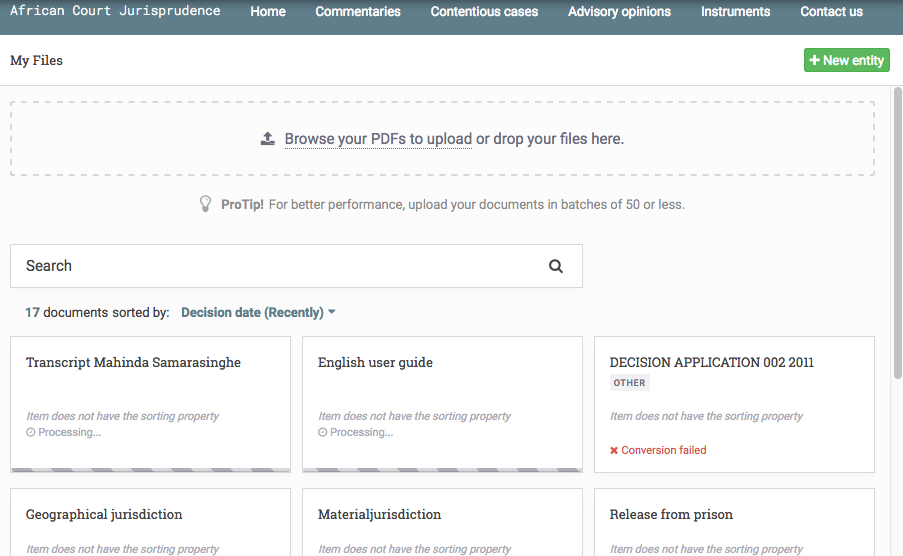The image size is (903, 556).
Task: Open Geographical jurisdiction card
Action: tap(150, 522)
